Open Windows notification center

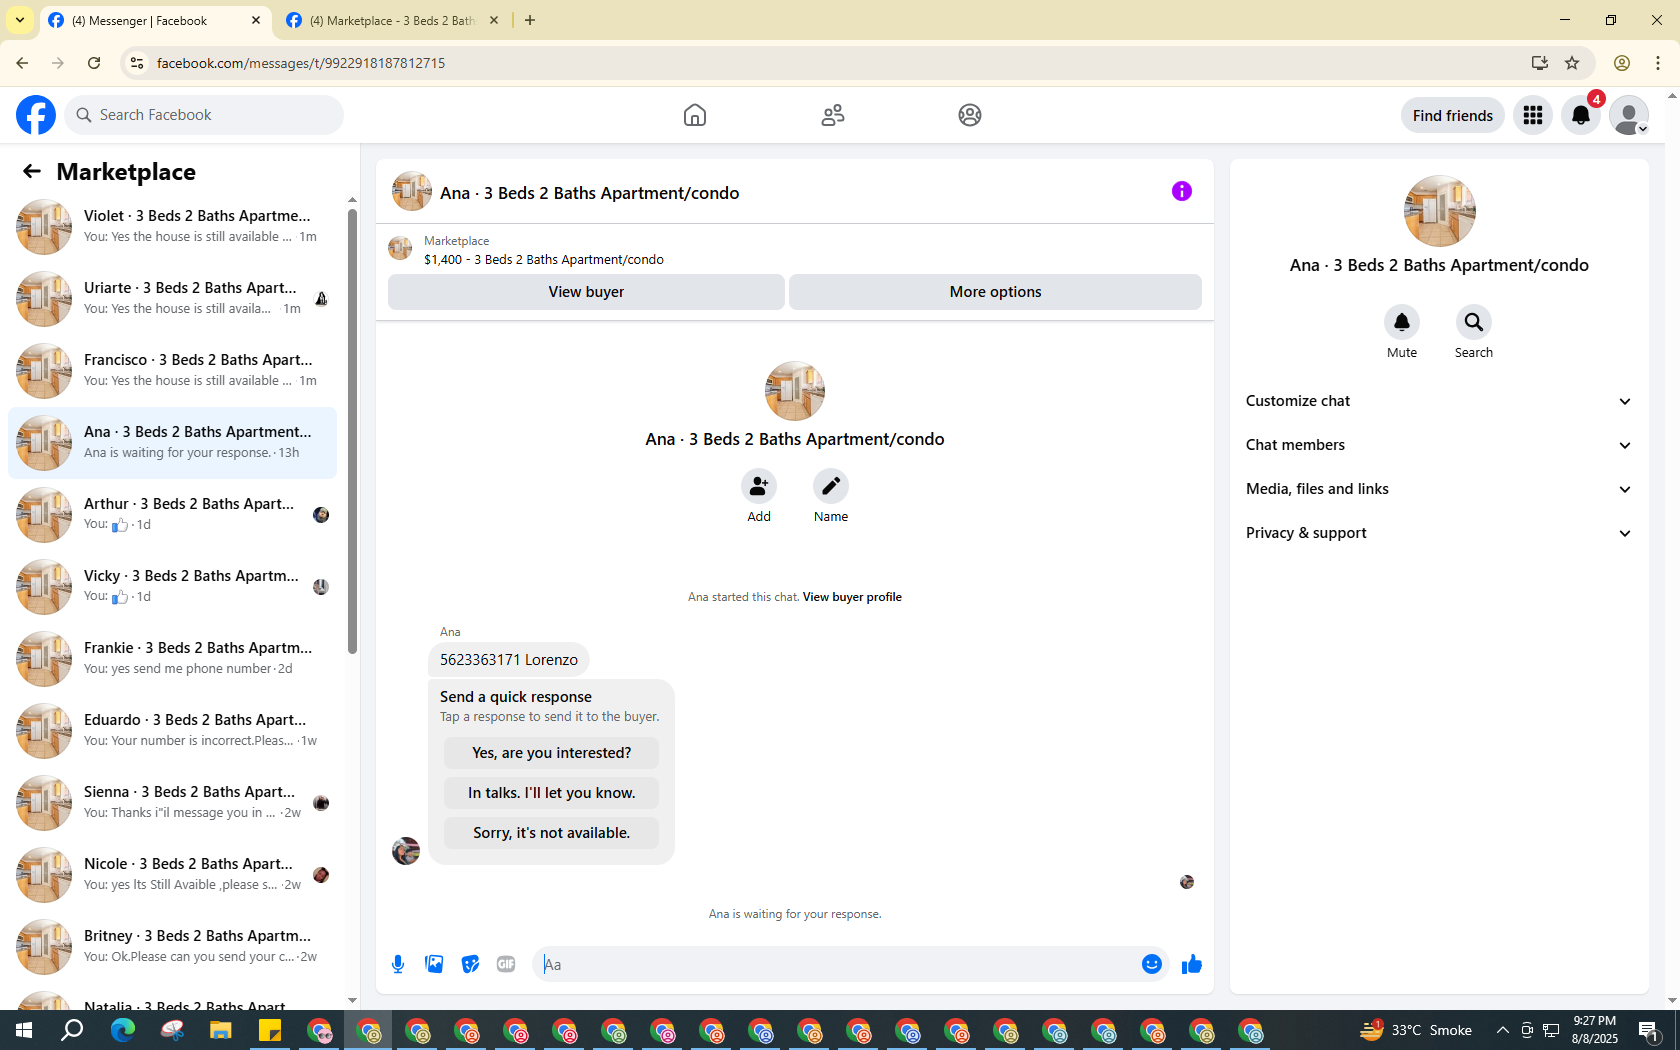1649,1030
